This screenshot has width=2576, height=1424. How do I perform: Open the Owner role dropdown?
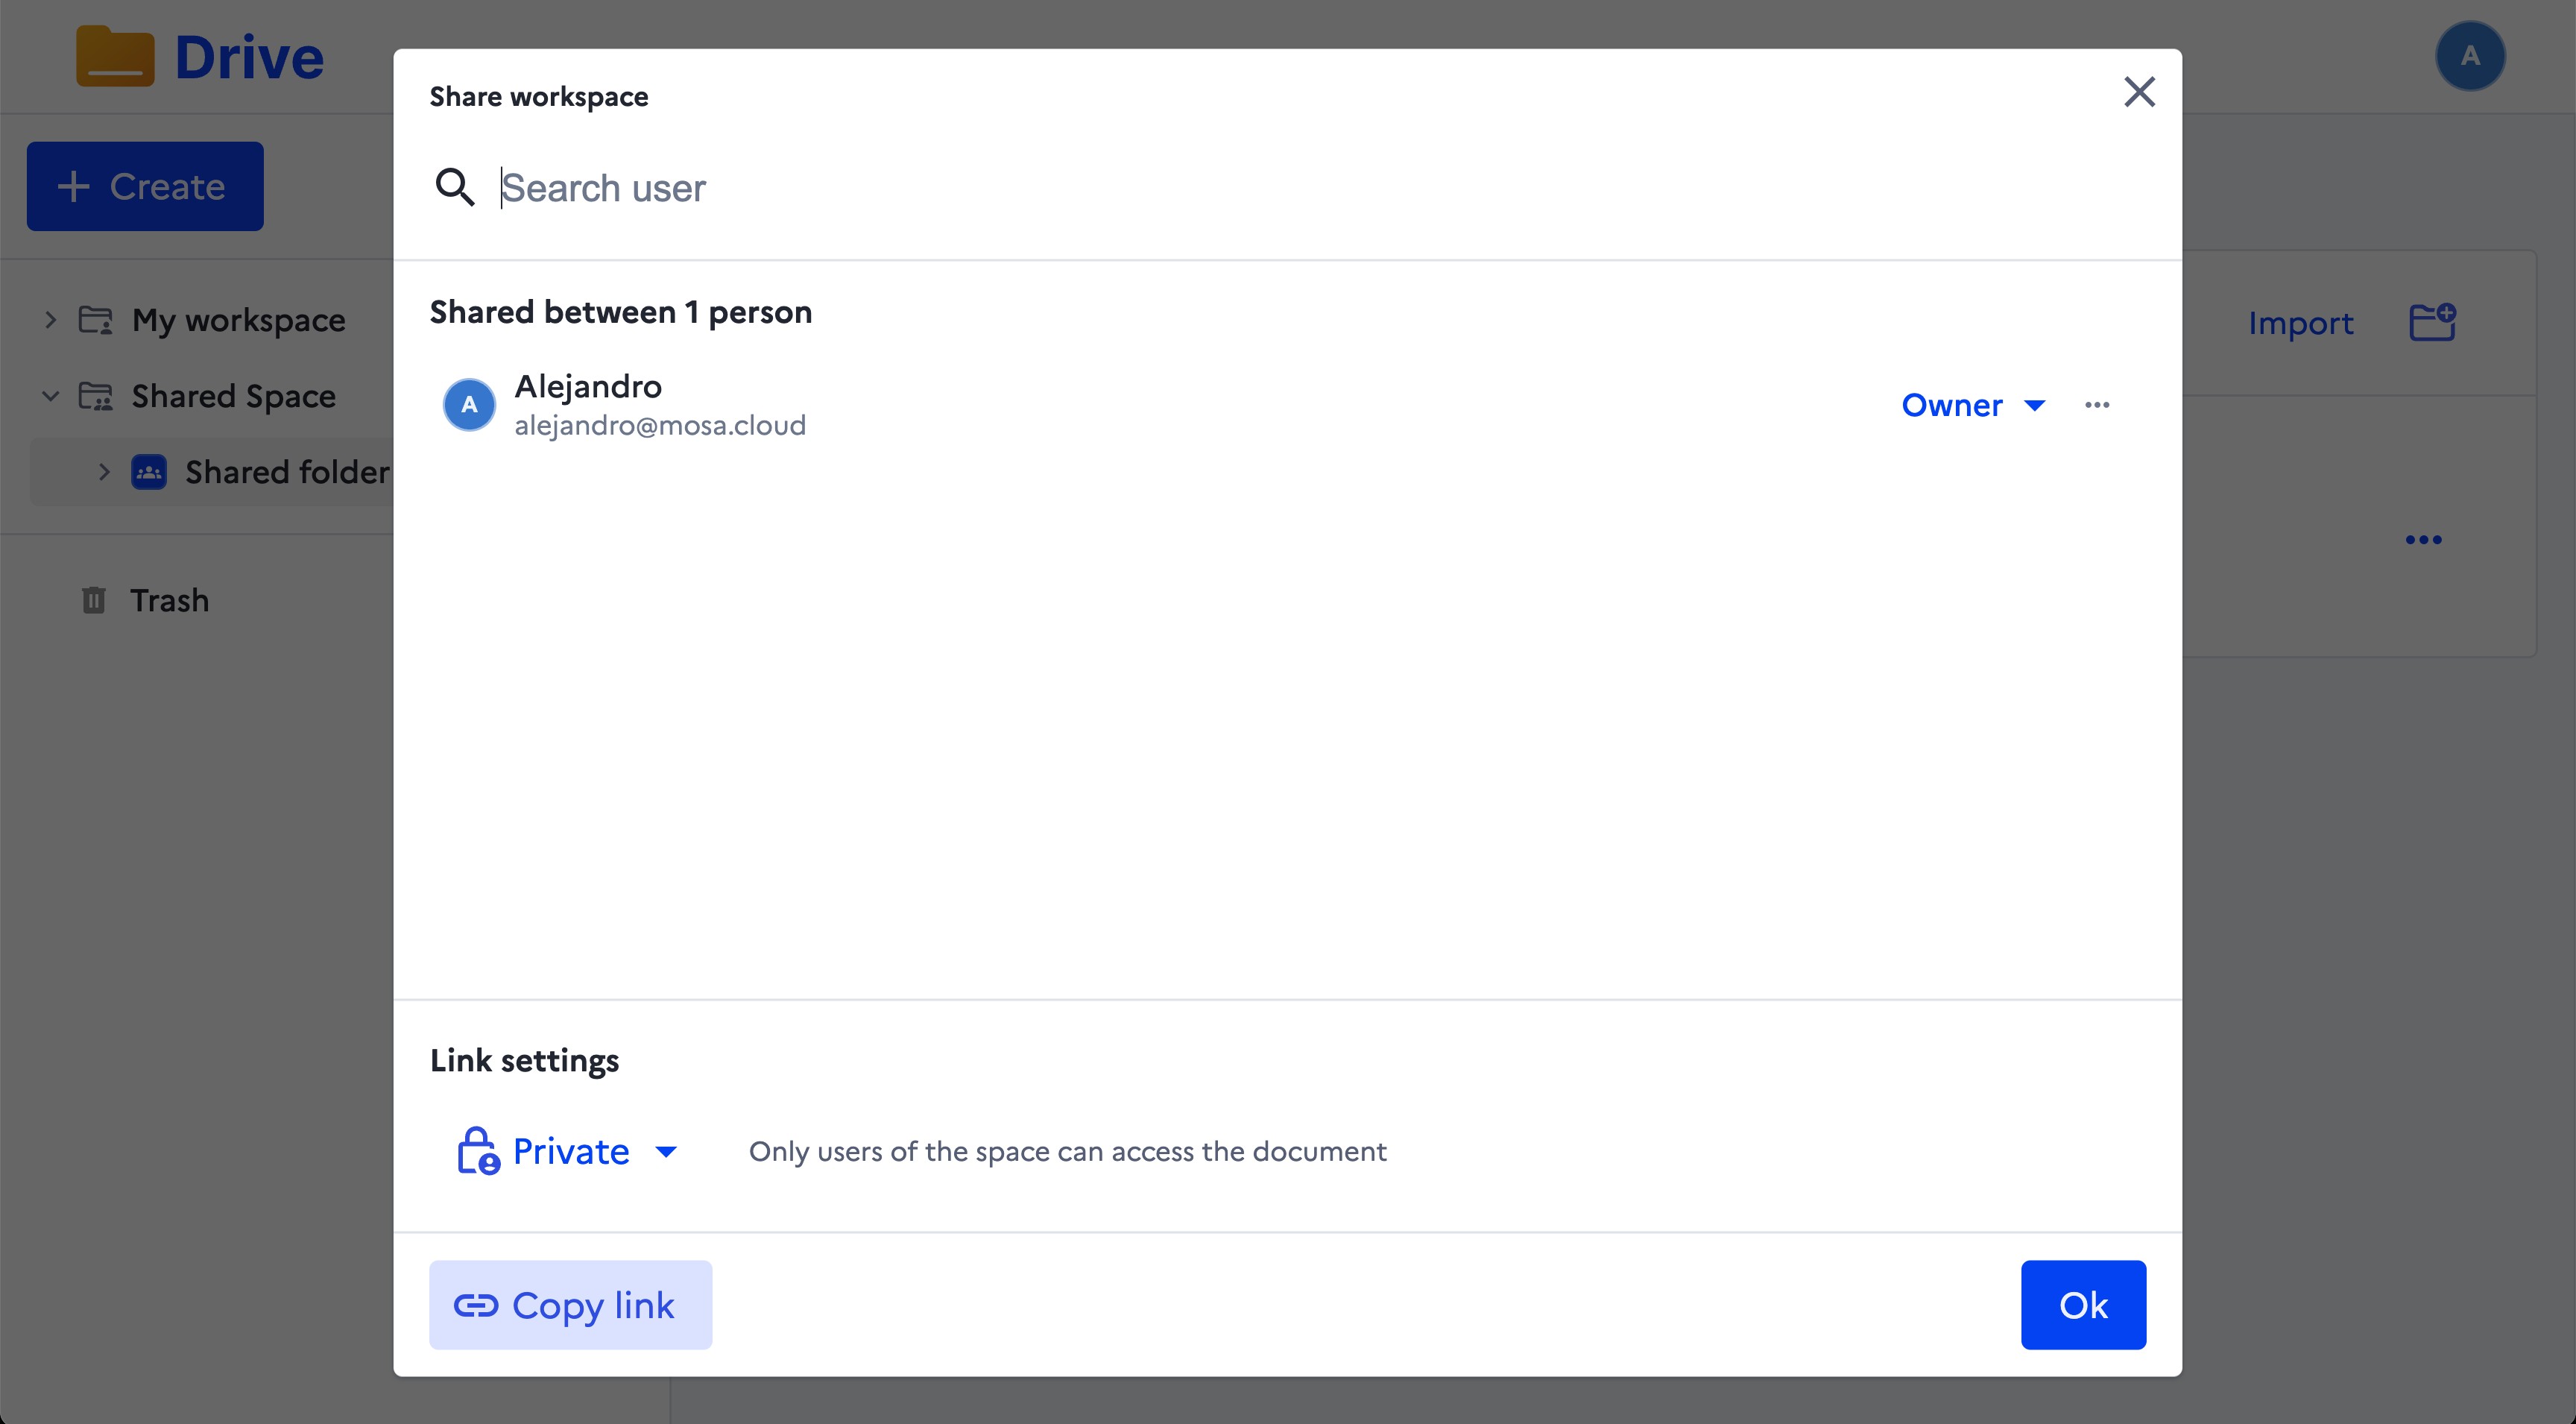tap(1973, 405)
